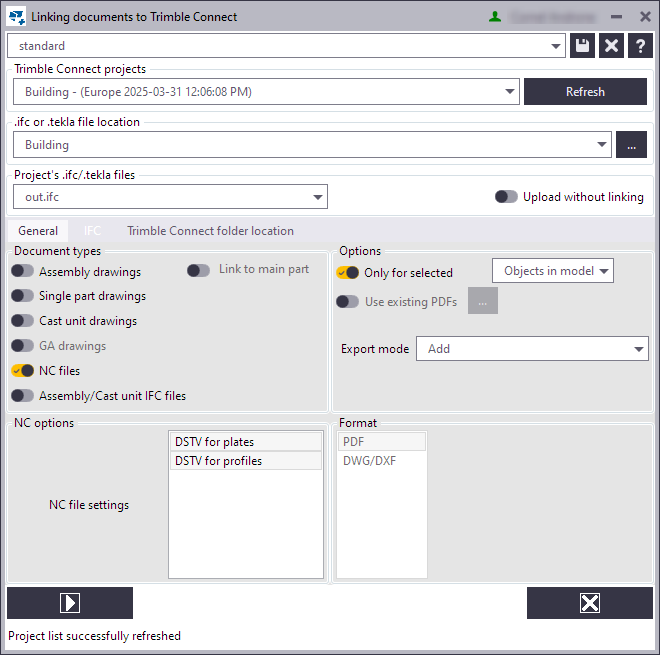Start linking with the play arrow button
Viewport: 660px width, 655px height.
pos(70,603)
